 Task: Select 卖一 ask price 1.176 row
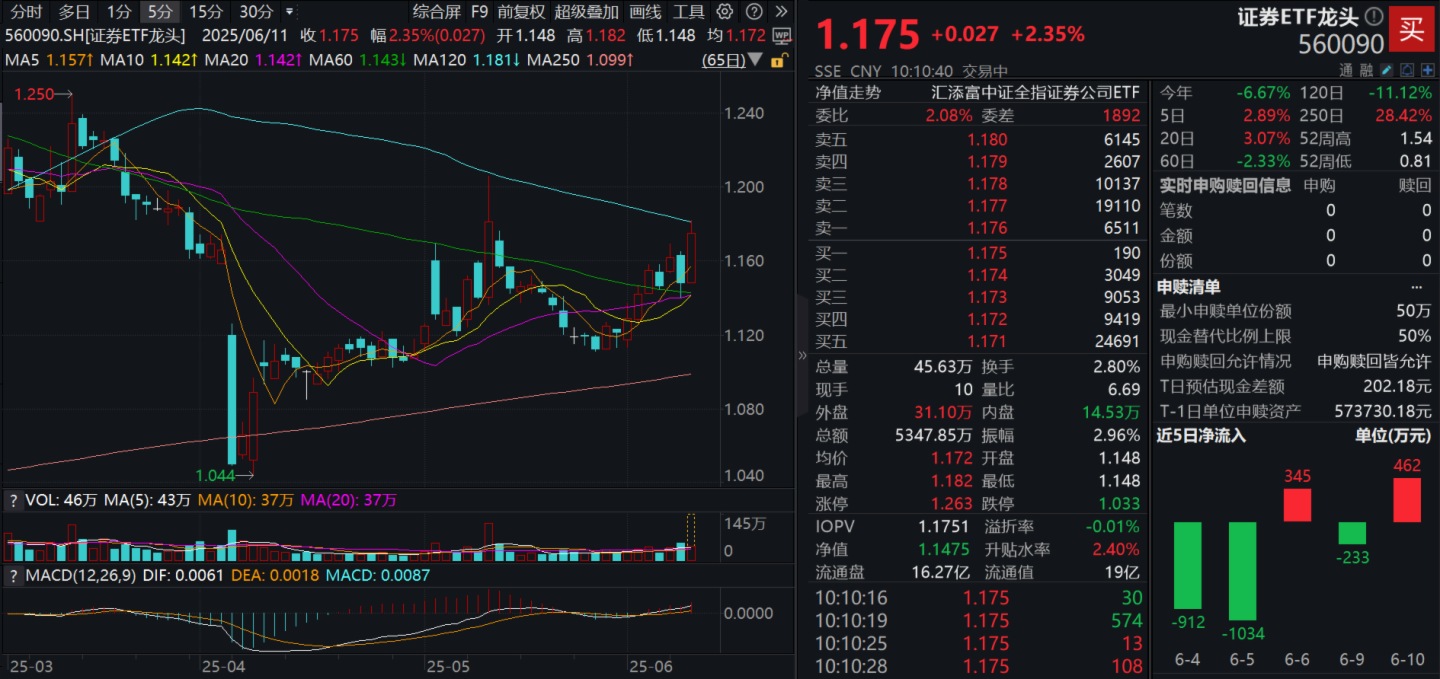978,229
